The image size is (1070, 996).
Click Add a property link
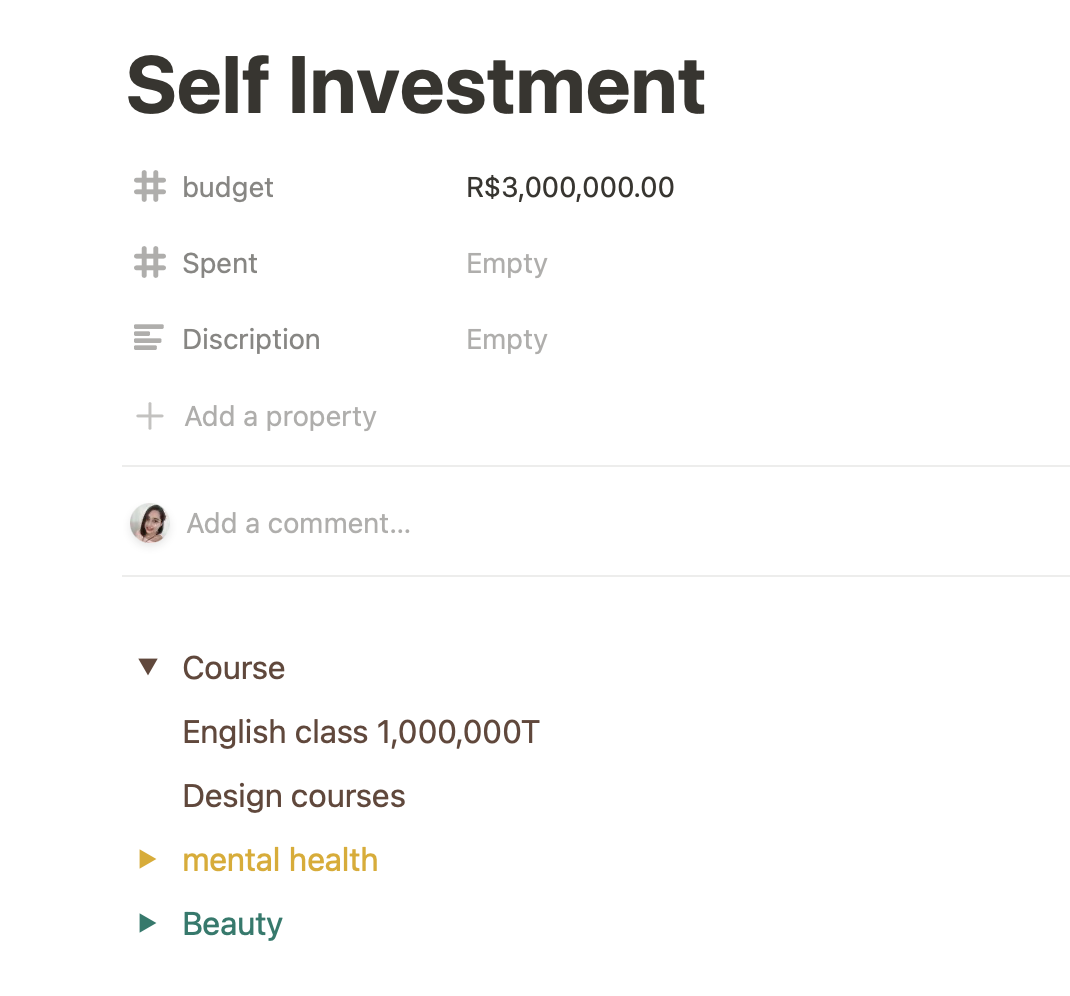tap(280, 416)
